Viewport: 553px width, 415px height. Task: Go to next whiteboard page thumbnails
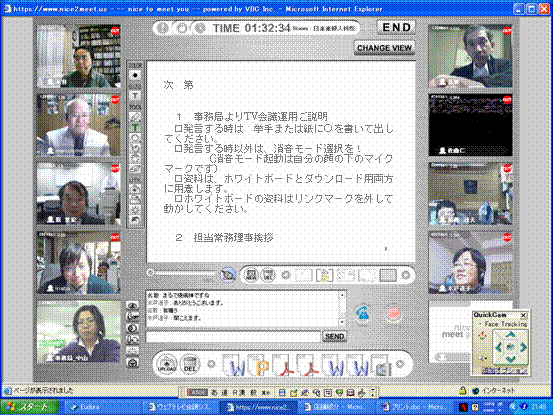pos(406,275)
